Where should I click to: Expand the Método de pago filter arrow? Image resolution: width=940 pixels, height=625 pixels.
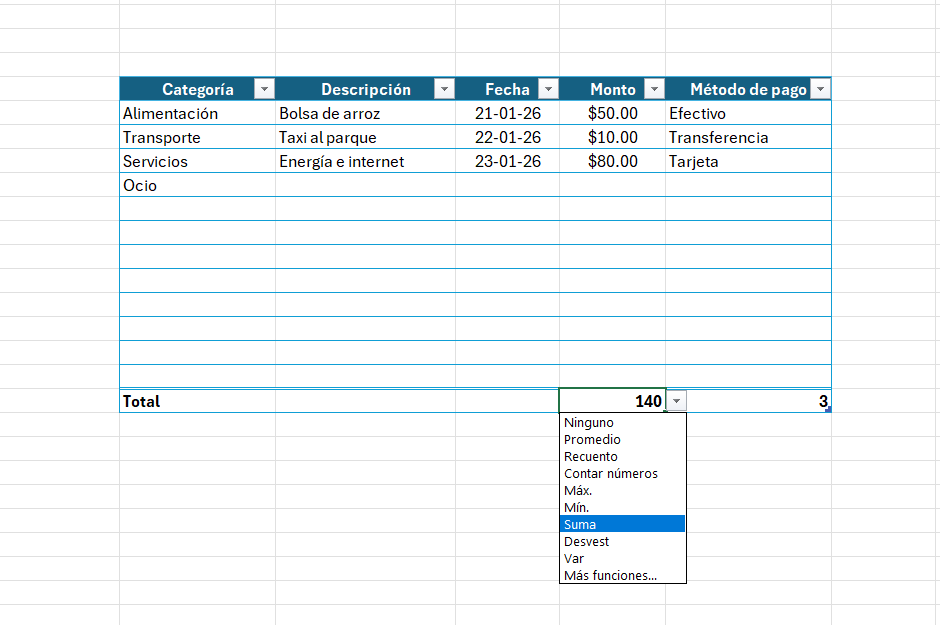[x=820, y=90]
